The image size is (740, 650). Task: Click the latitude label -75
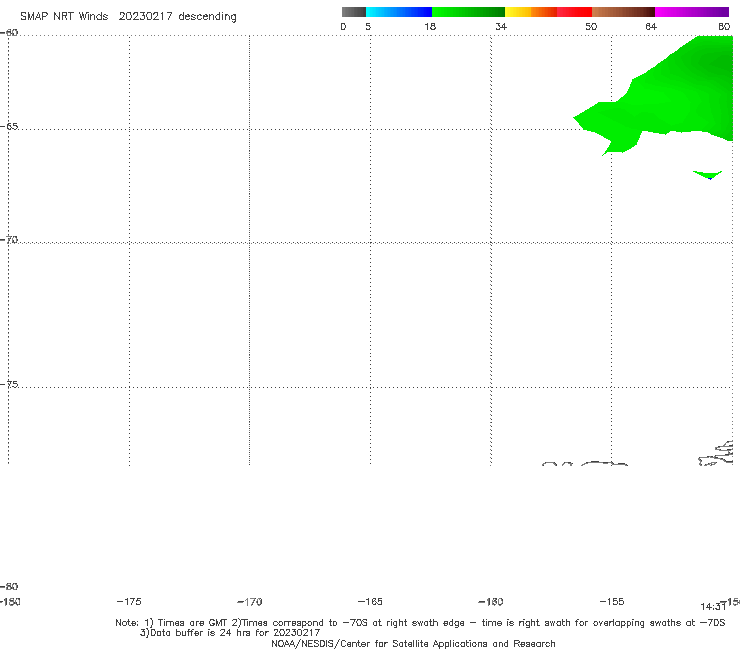(x=9, y=384)
